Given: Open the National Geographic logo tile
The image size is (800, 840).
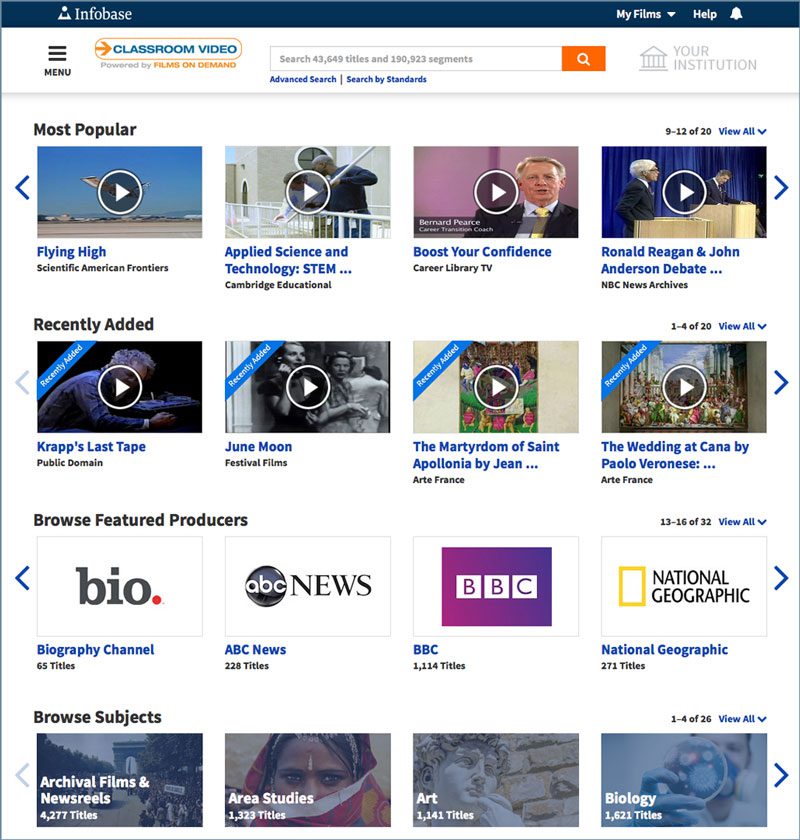Looking at the screenshot, I should pyautogui.click(x=684, y=587).
